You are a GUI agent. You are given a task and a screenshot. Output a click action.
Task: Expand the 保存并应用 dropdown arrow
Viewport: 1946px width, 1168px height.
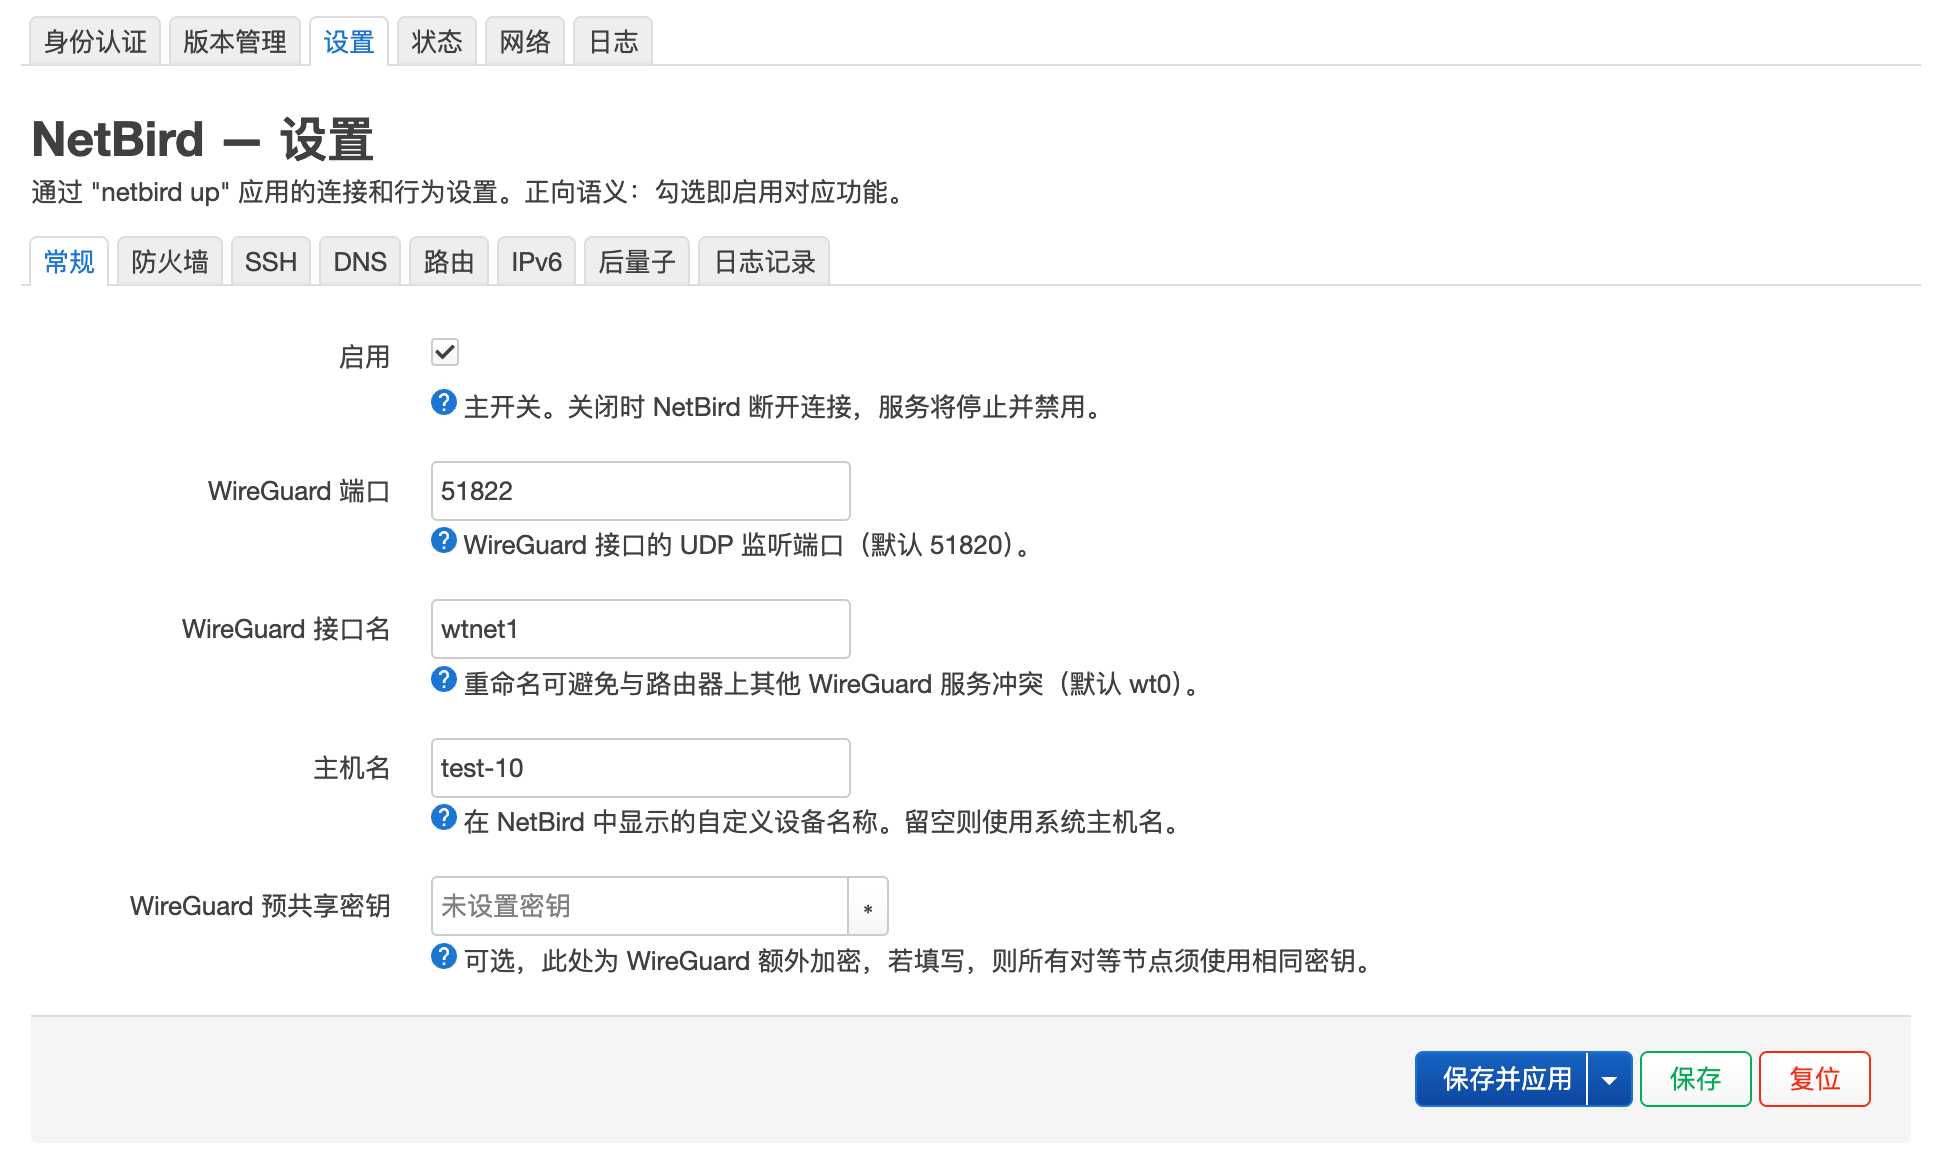(1610, 1079)
